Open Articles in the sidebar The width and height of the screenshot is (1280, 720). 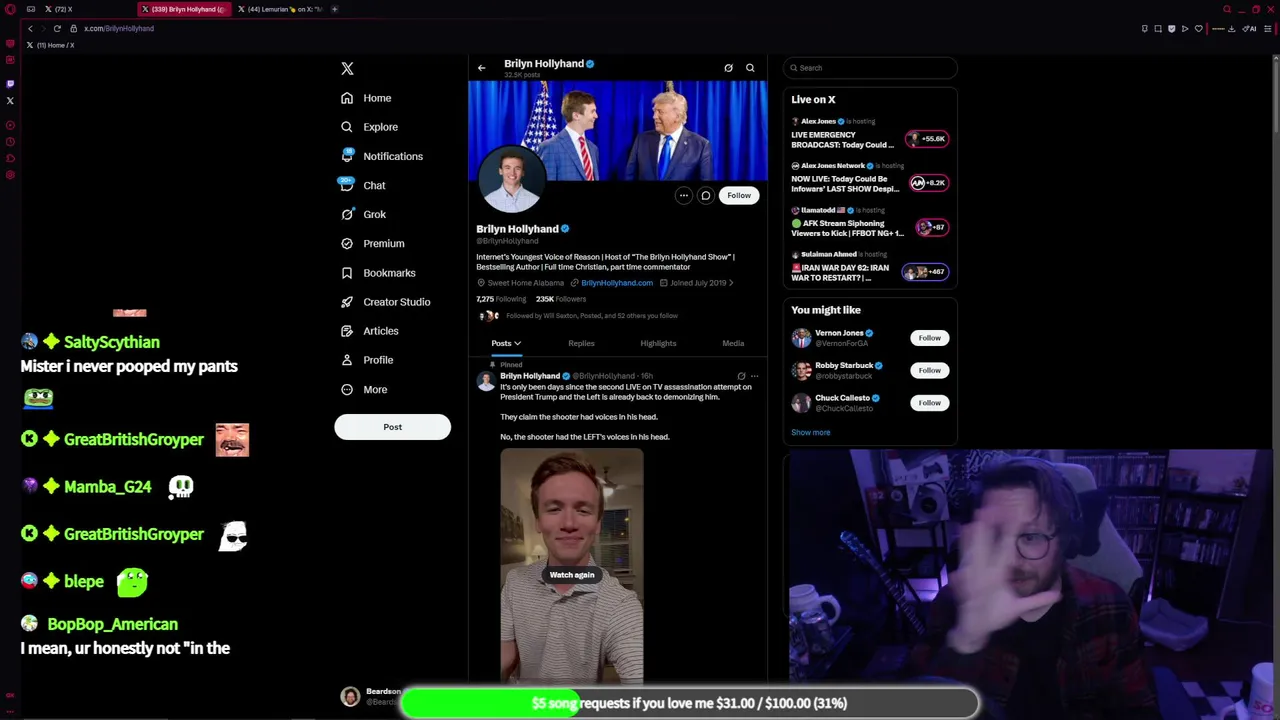(369, 331)
